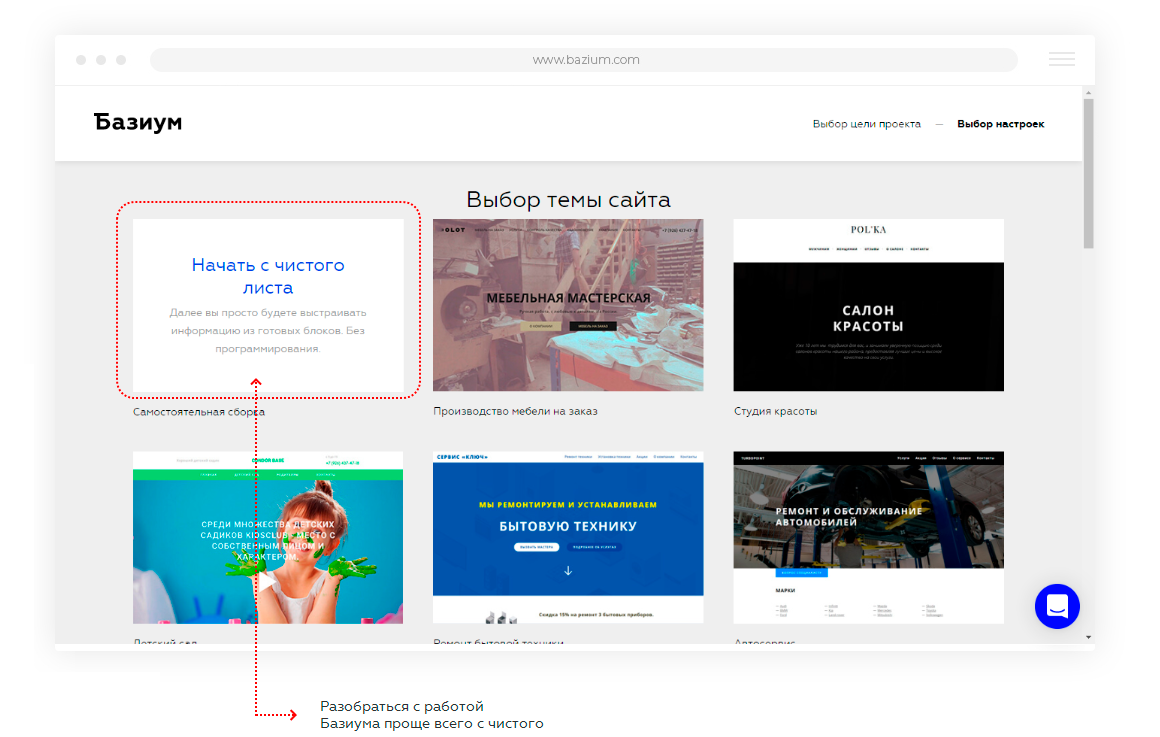Click the first browser window dot

(81, 60)
